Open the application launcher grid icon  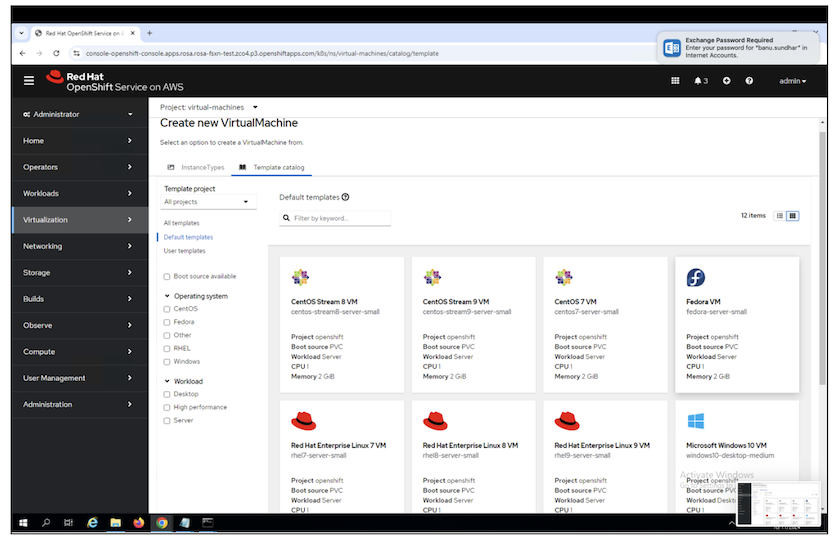click(675, 81)
